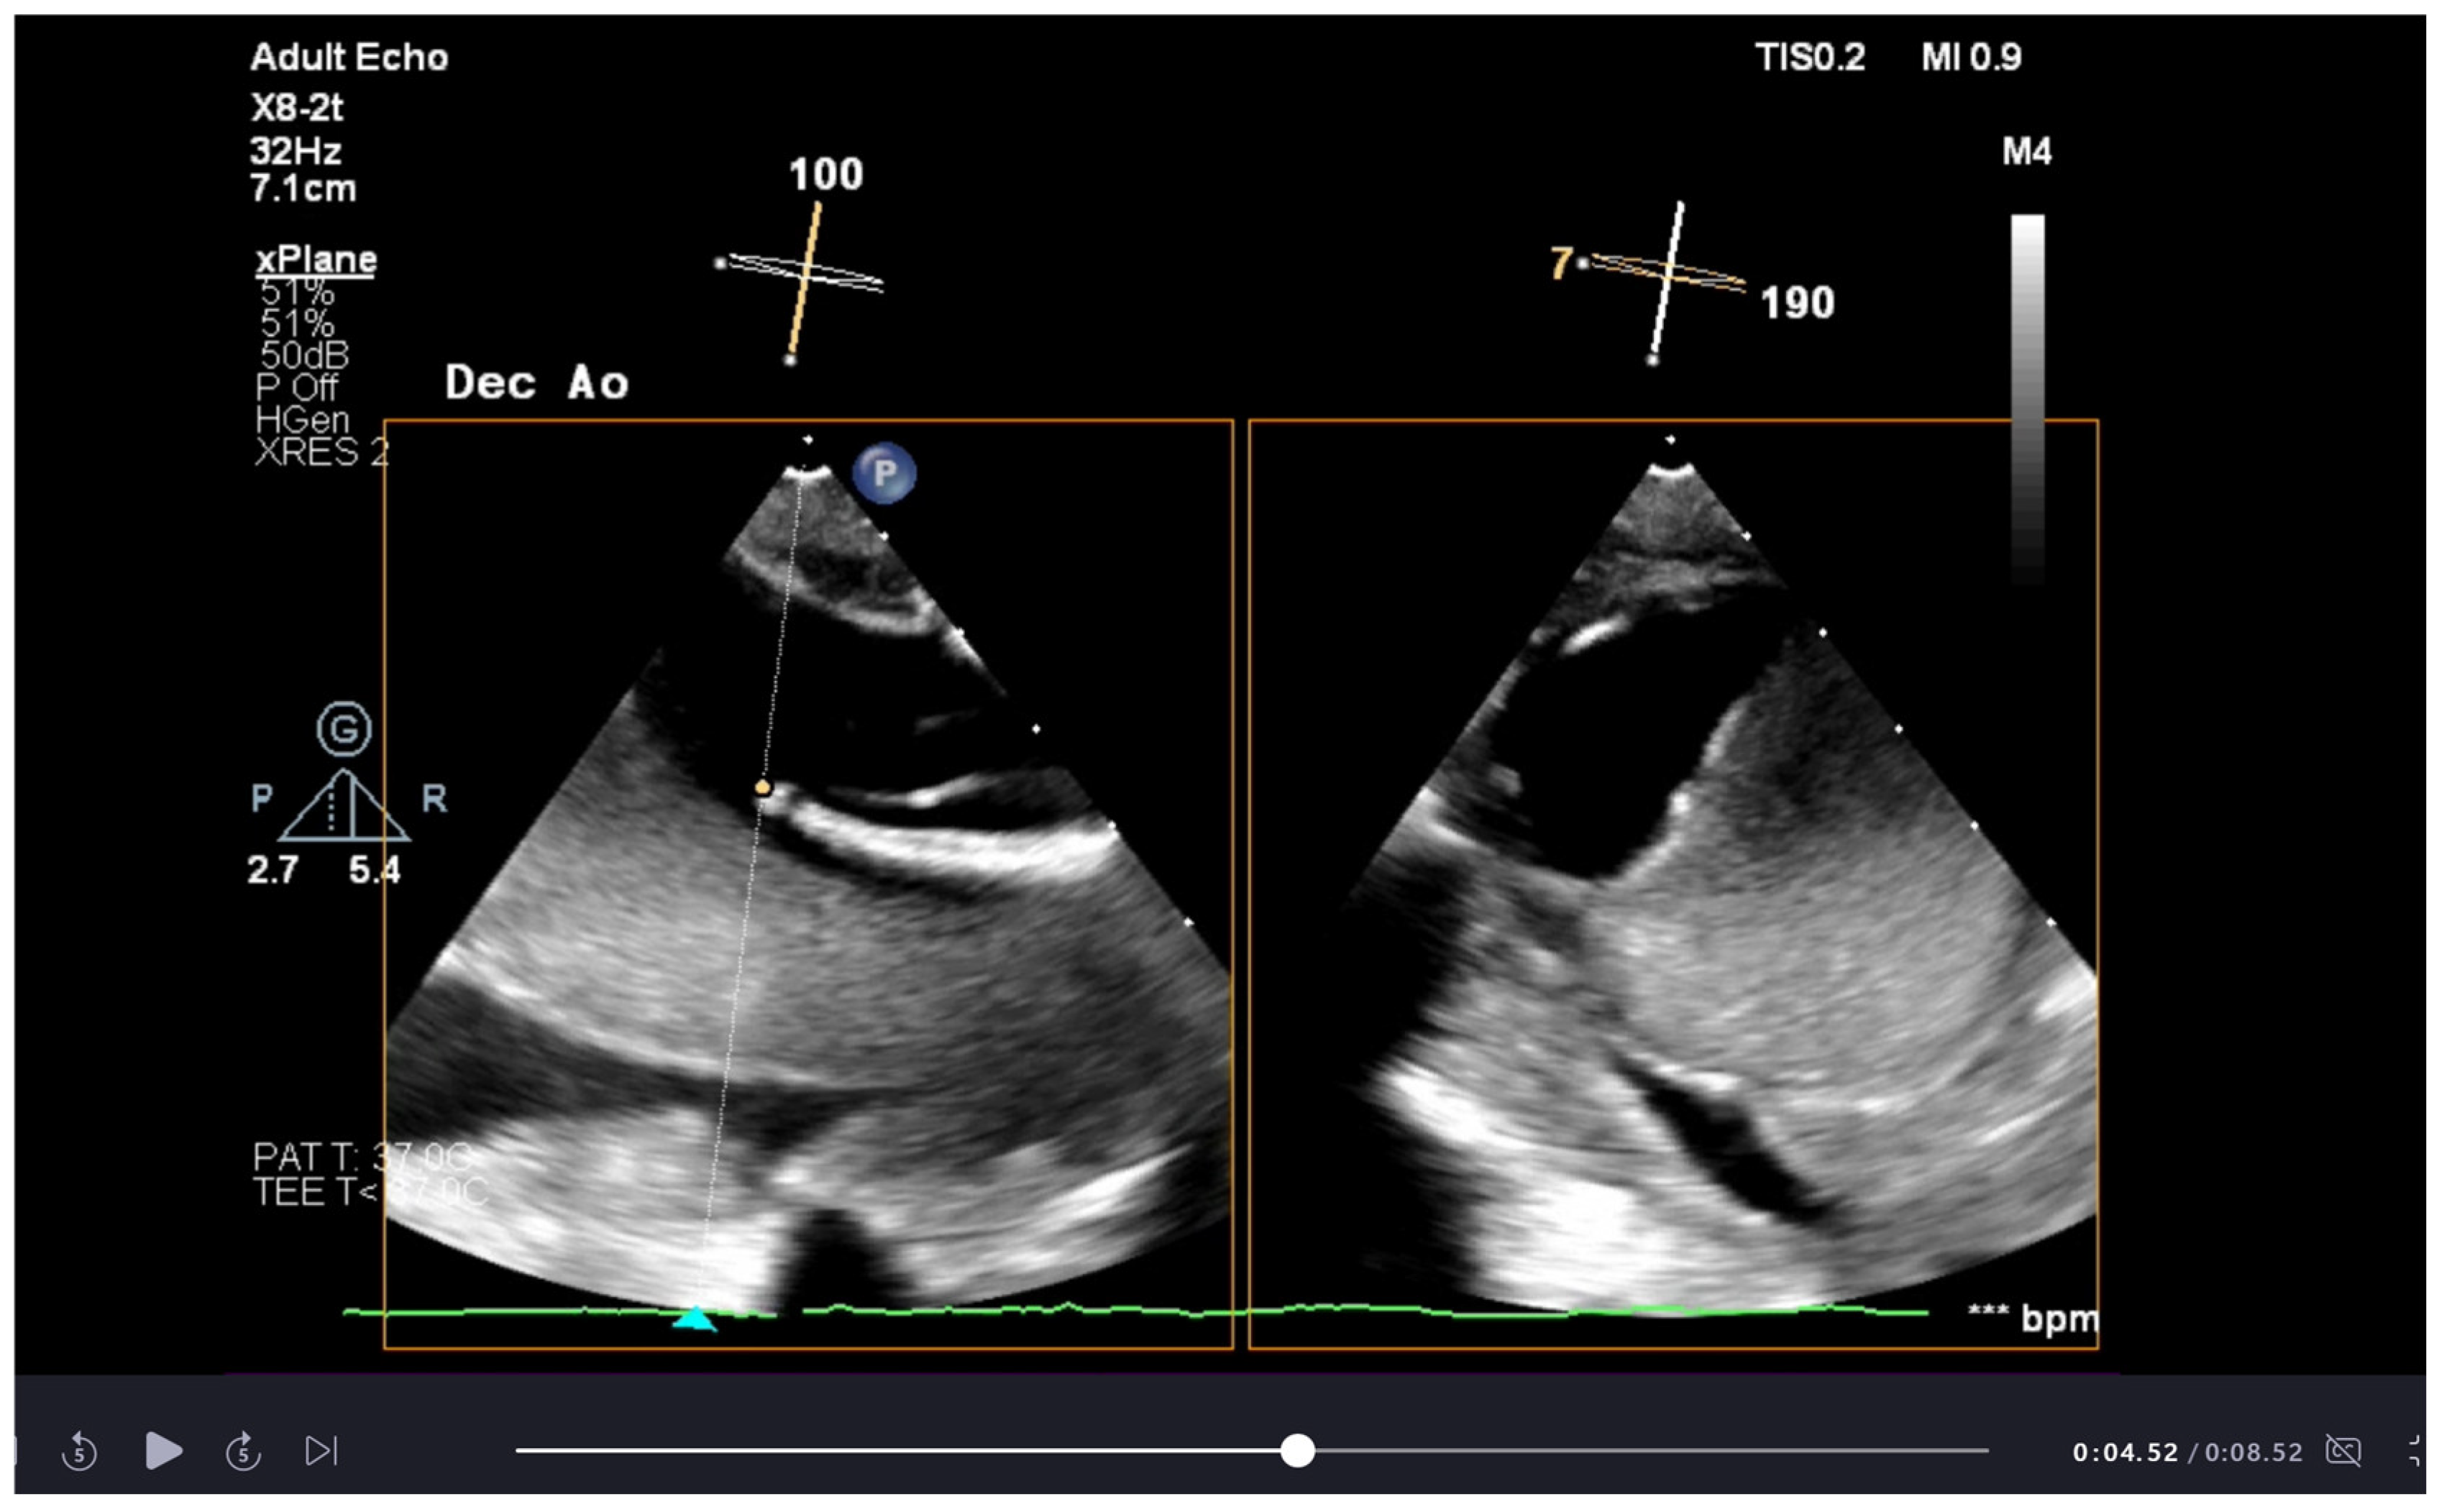Click the blue P probe marker
The image size is (2439, 1512).
click(x=884, y=472)
